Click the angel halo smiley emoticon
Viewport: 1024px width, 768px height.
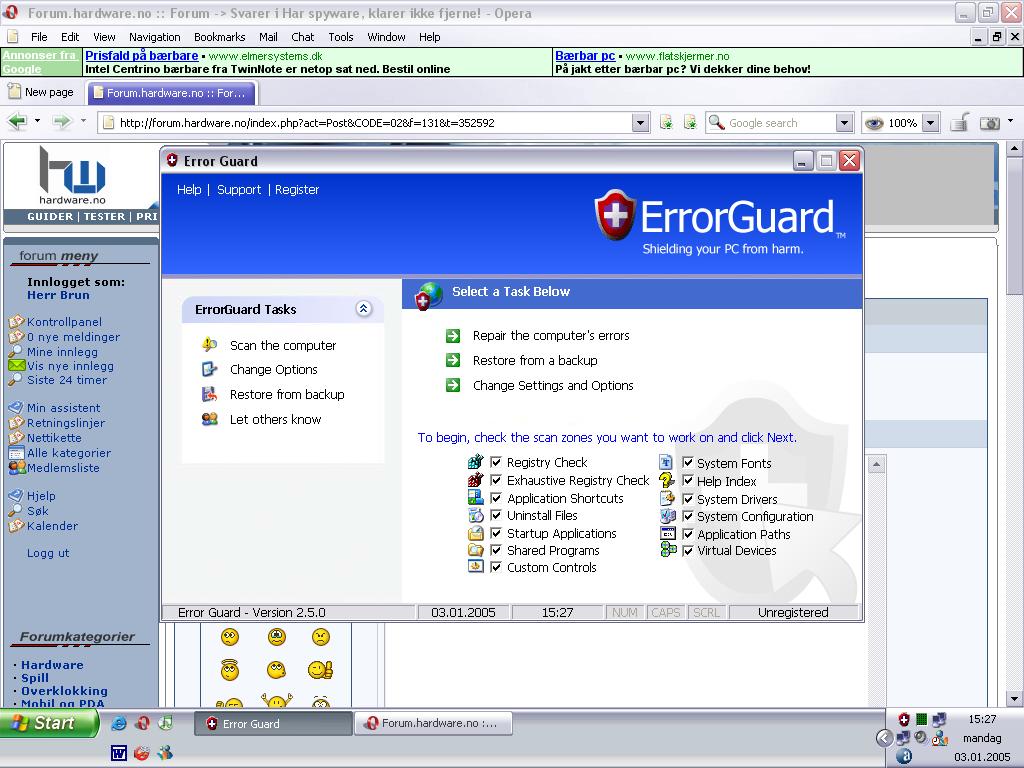coord(230,669)
